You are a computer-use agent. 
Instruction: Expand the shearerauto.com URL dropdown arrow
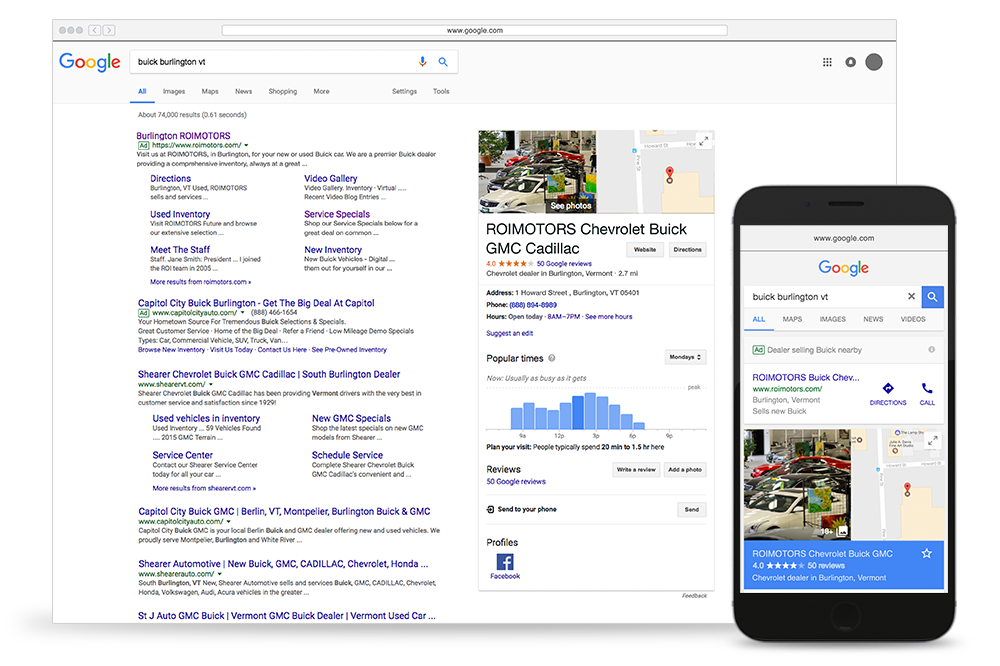click(219, 574)
